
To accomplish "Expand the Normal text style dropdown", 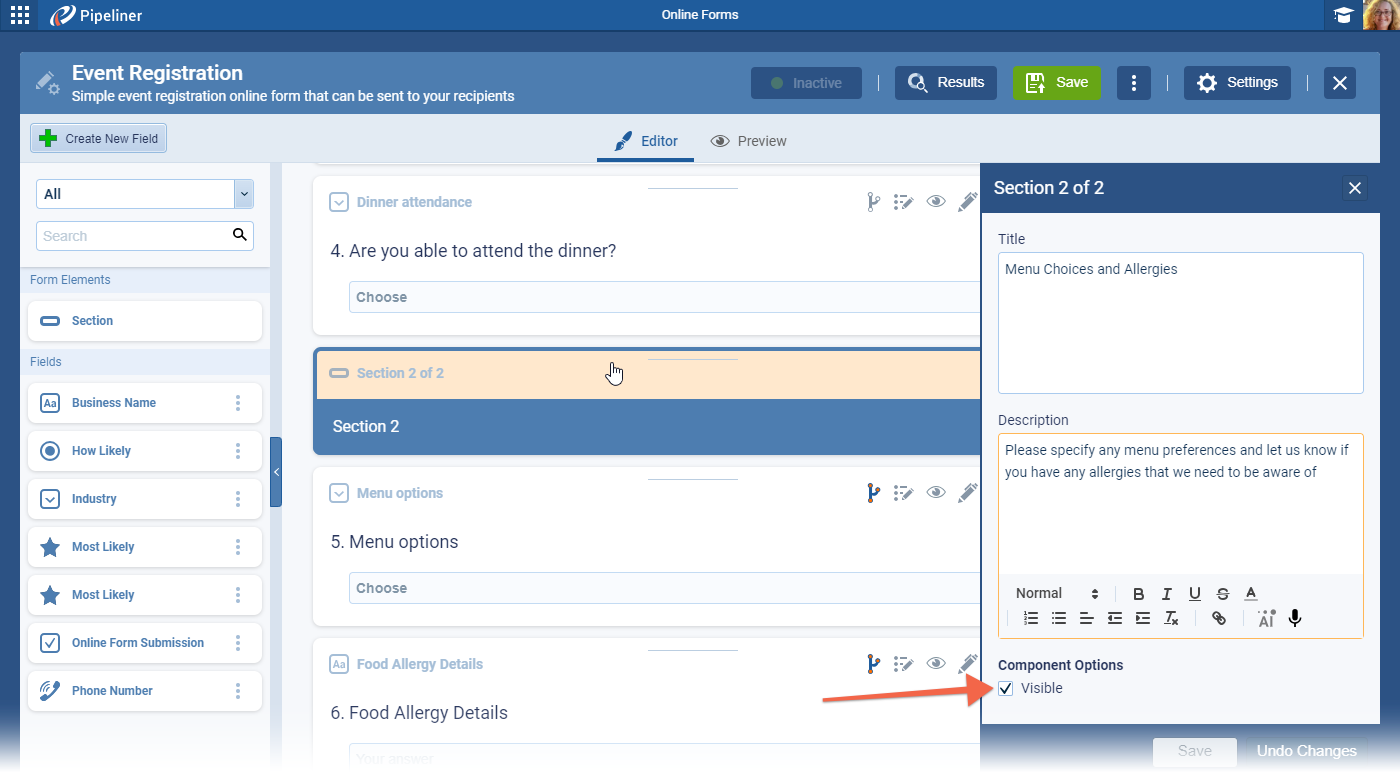I will coord(1057,594).
